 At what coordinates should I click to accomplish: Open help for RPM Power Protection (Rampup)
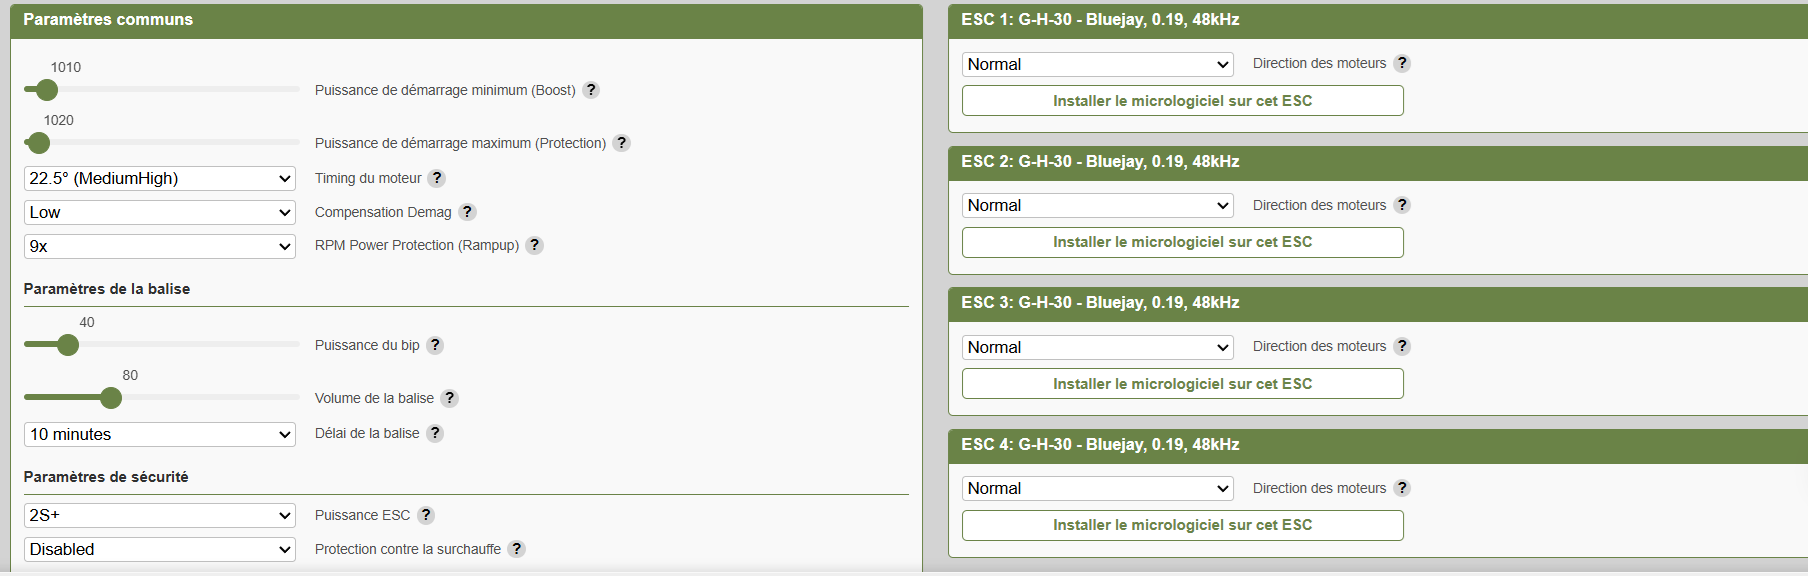[535, 245]
